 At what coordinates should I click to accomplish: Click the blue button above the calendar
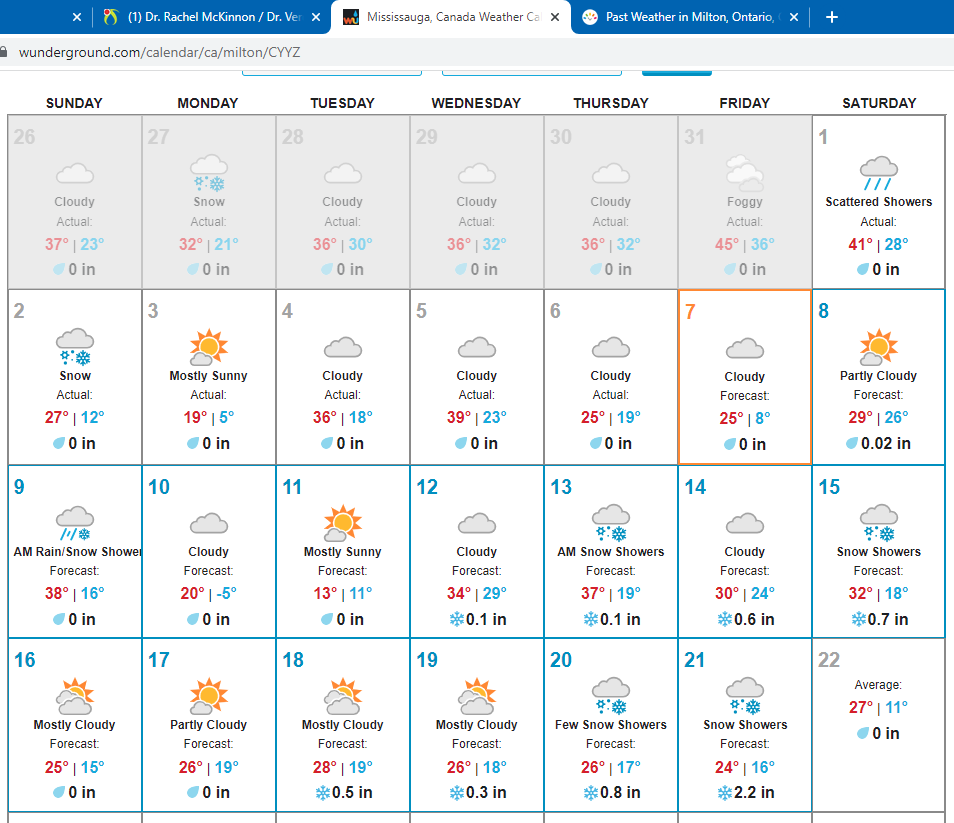pyautogui.click(x=677, y=72)
